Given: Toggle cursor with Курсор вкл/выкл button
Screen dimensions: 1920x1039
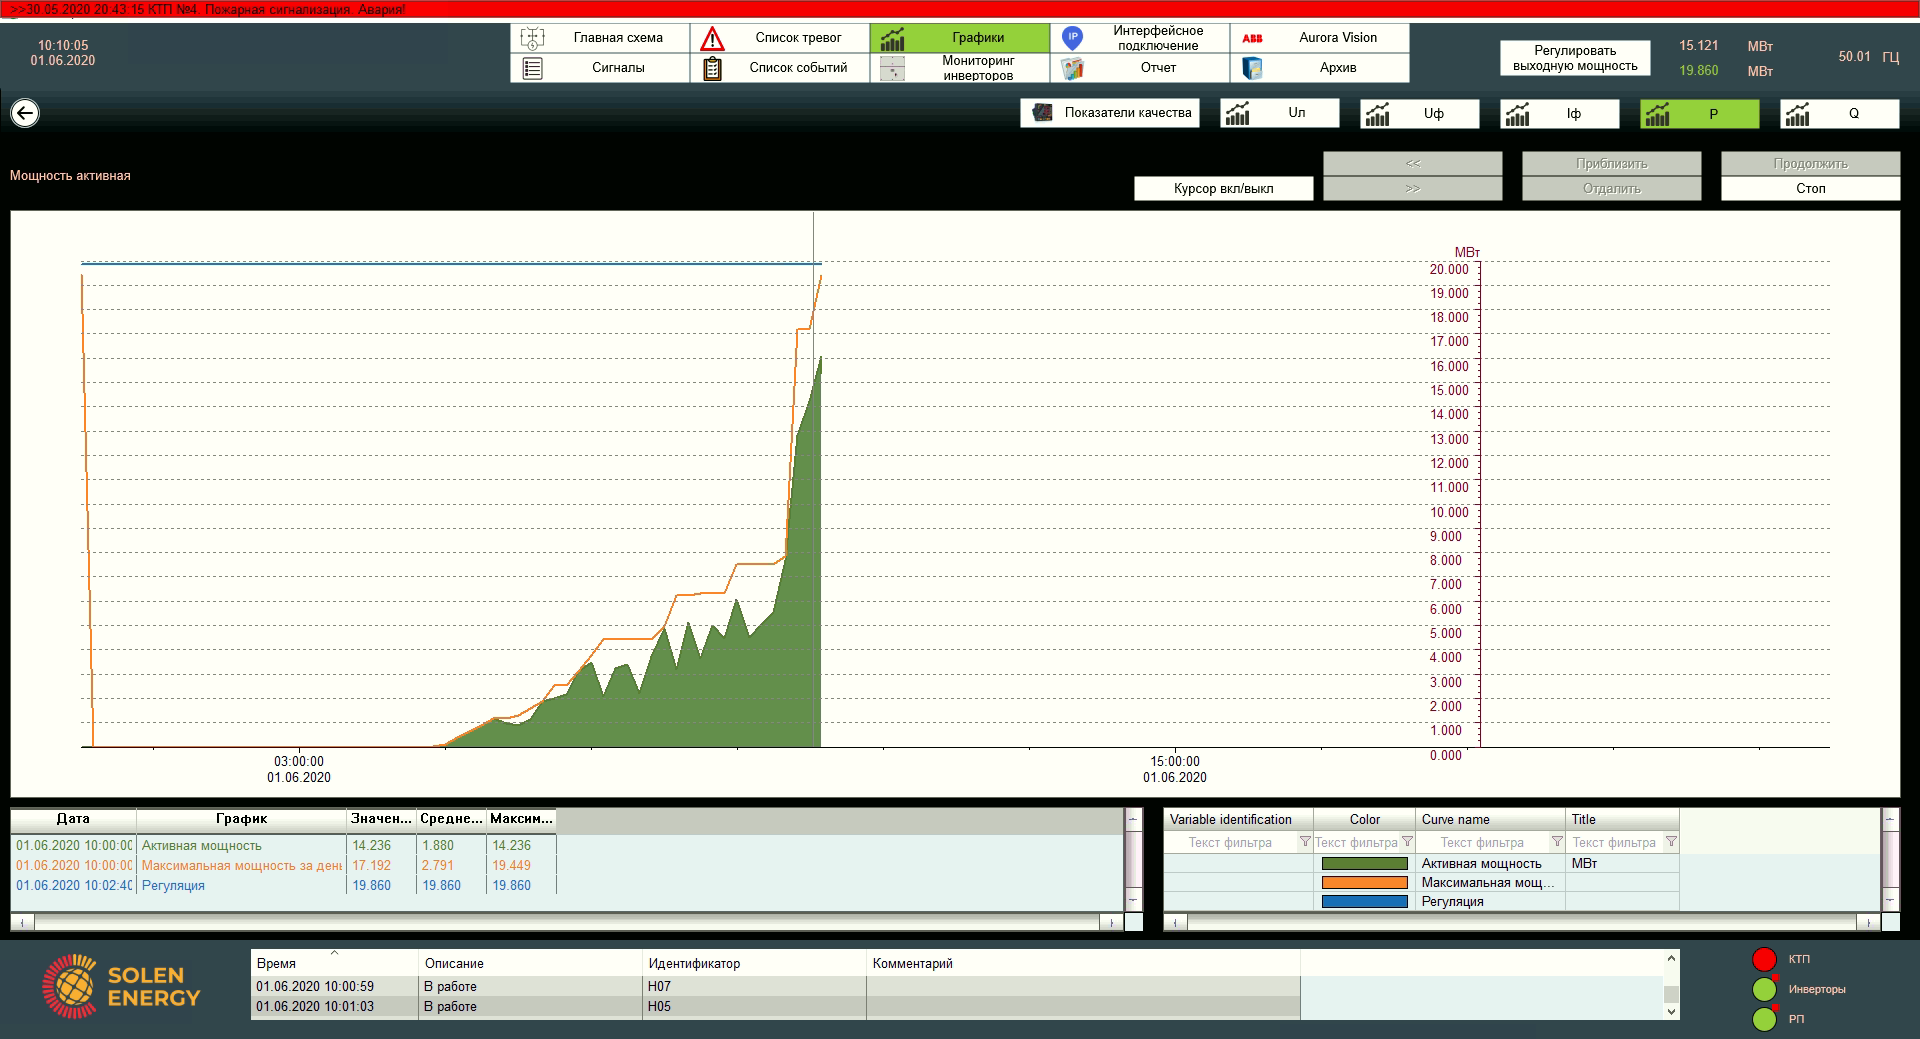Looking at the screenshot, I should coord(1223,188).
